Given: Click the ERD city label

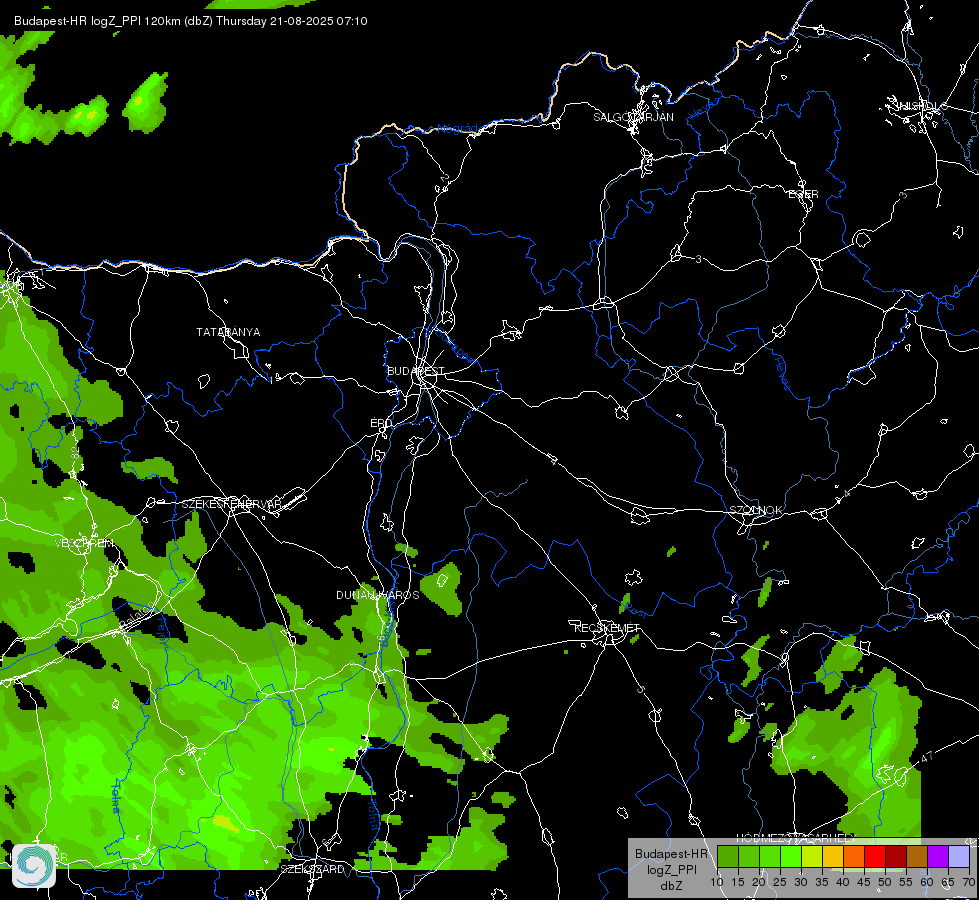Looking at the screenshot, I should coord(381,423).
